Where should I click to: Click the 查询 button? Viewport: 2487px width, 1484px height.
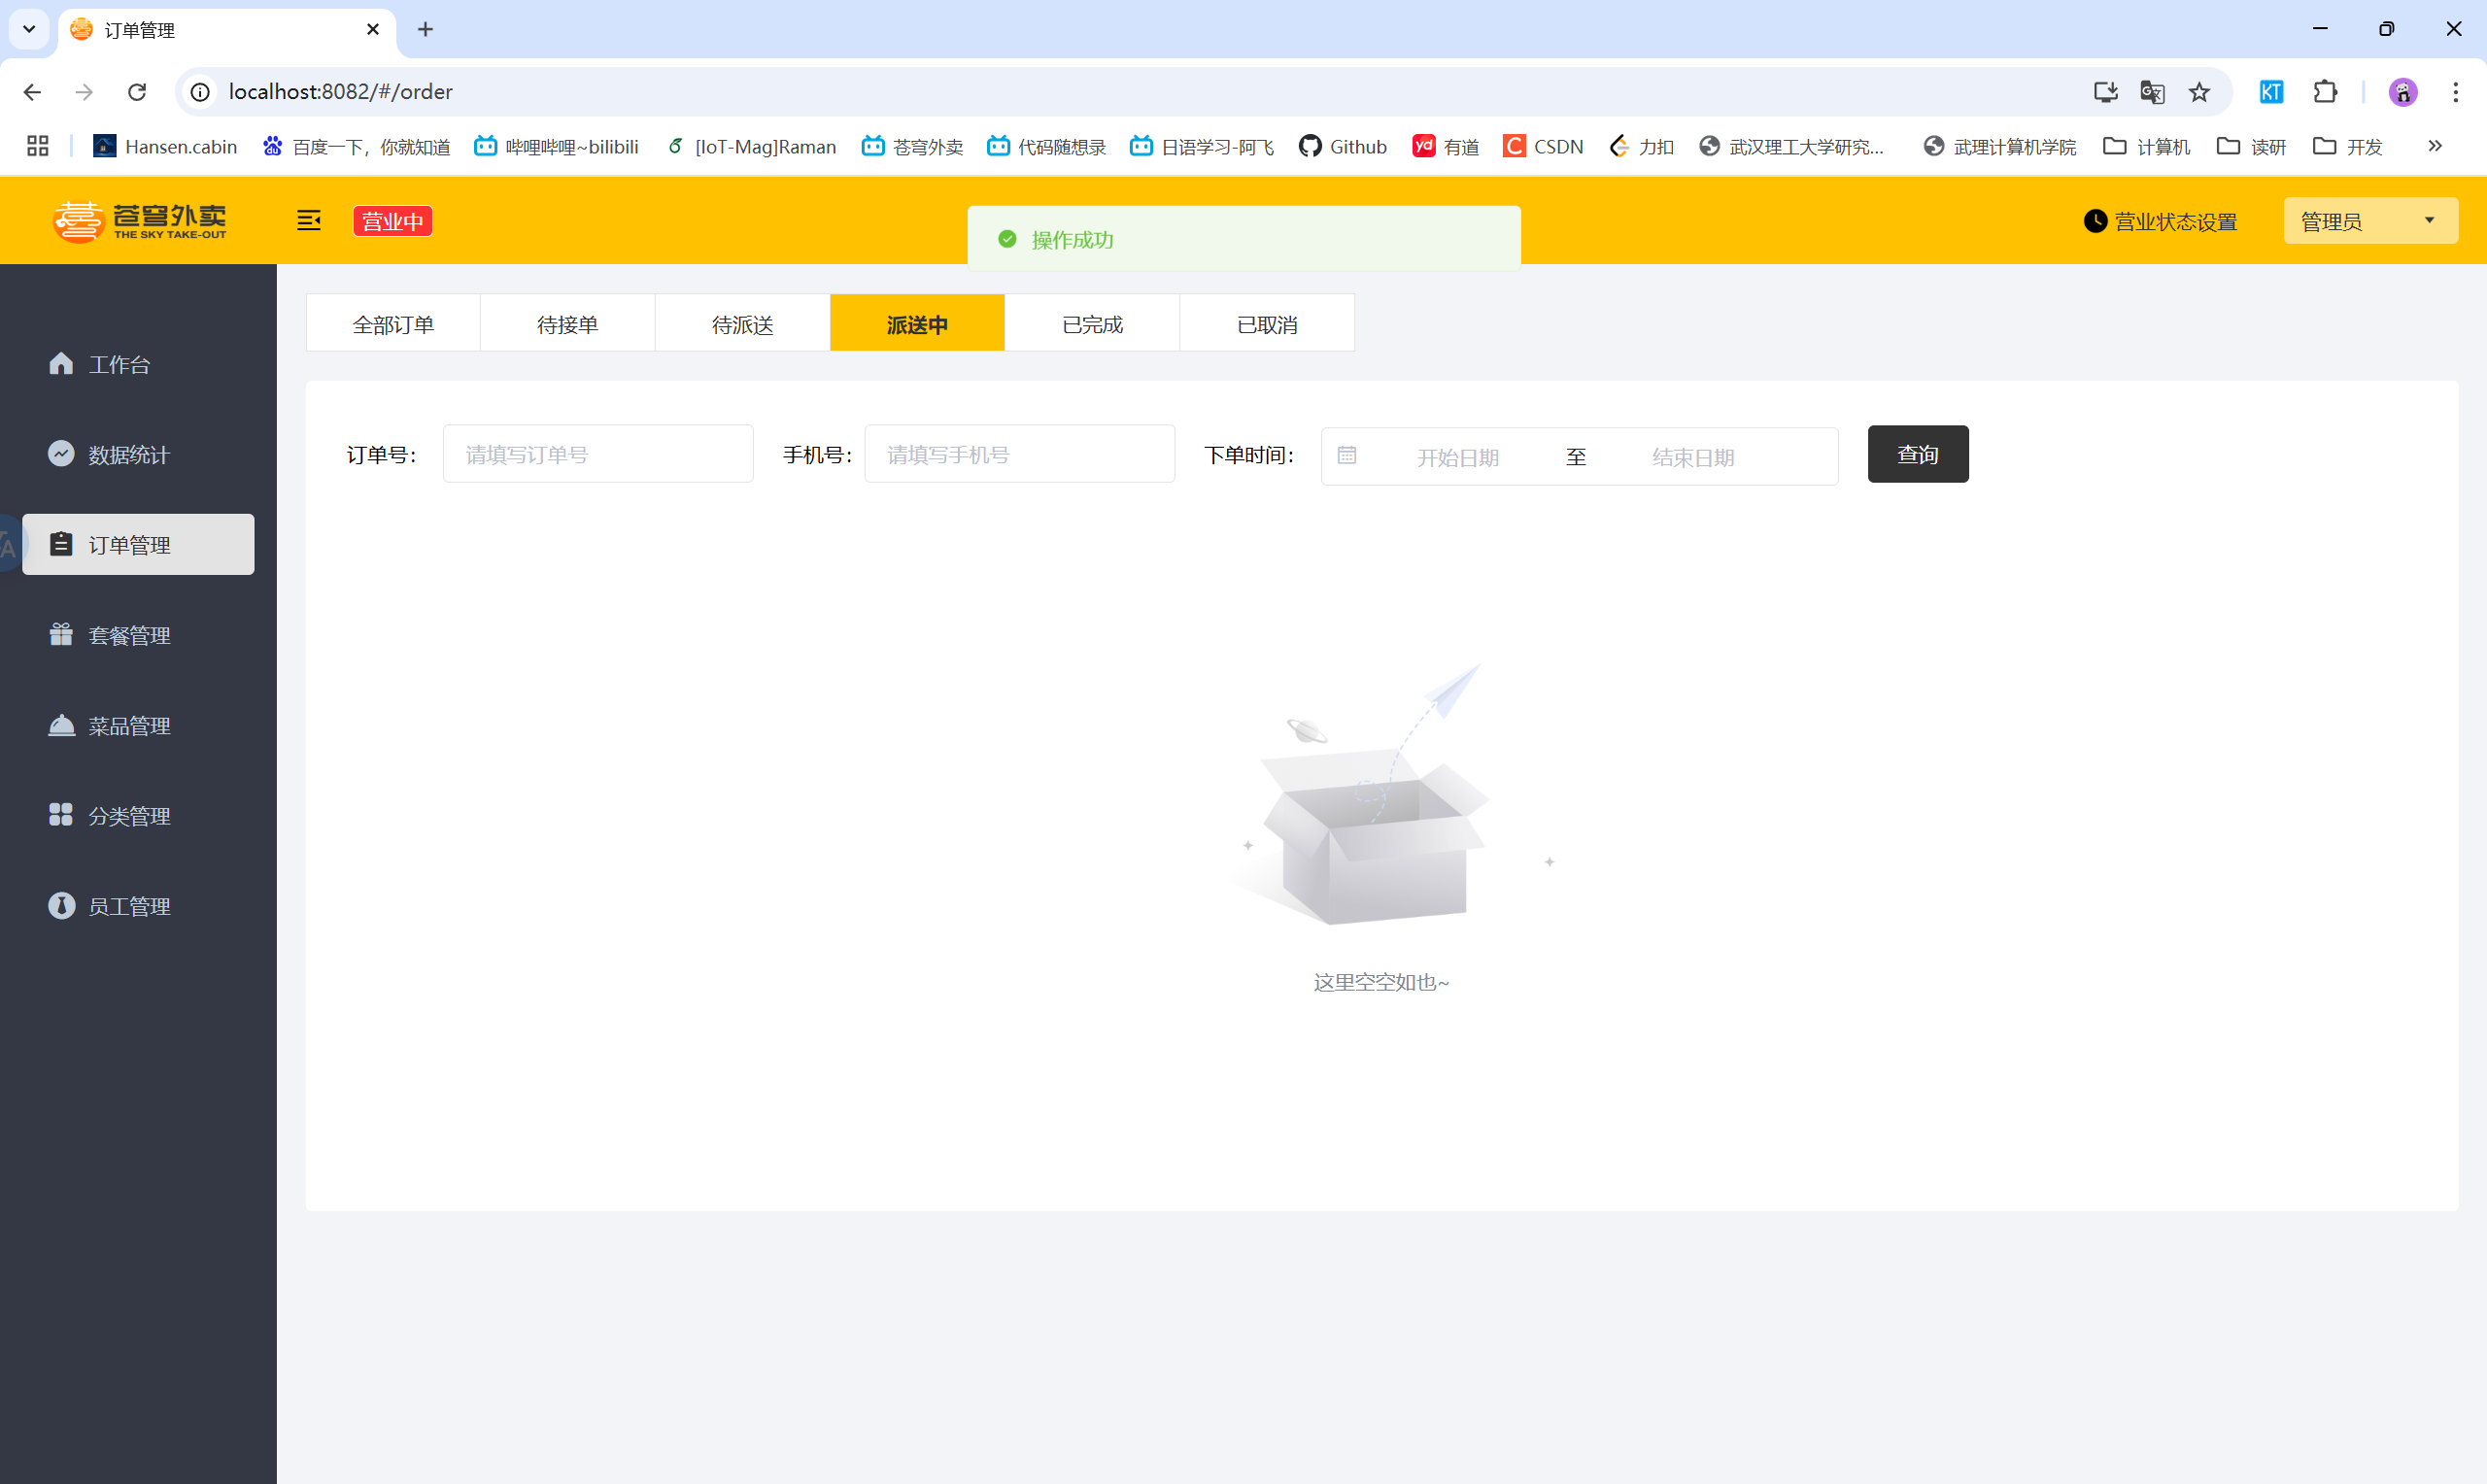coord(1917,454)
